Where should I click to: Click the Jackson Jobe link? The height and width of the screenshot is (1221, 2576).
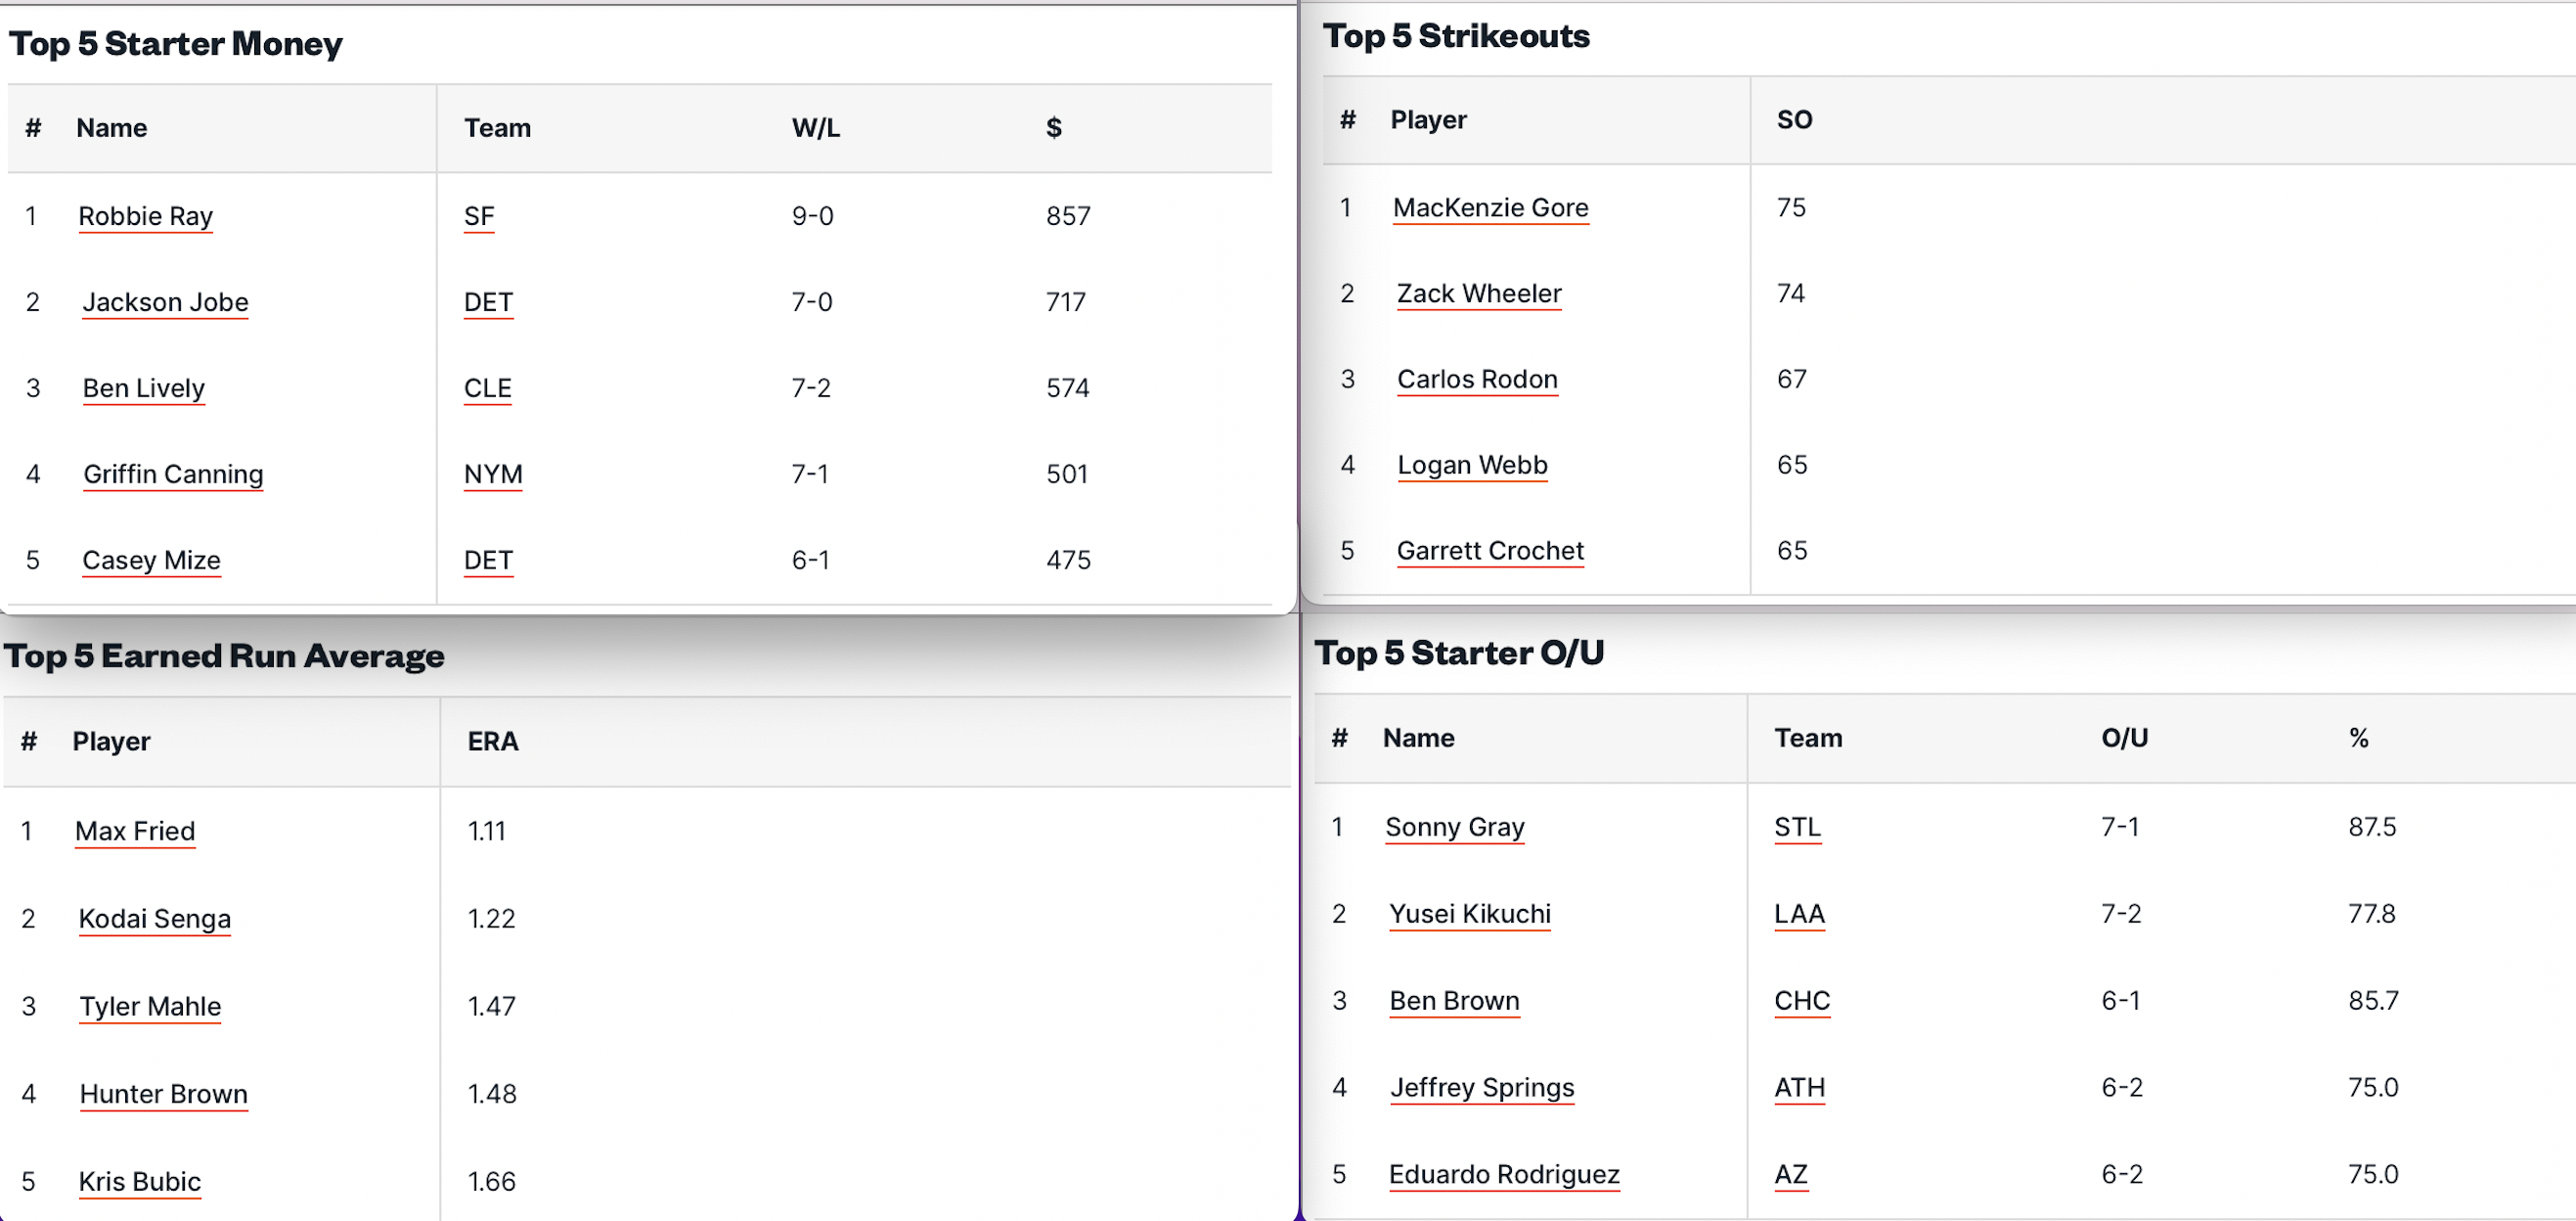pos(165,302)
